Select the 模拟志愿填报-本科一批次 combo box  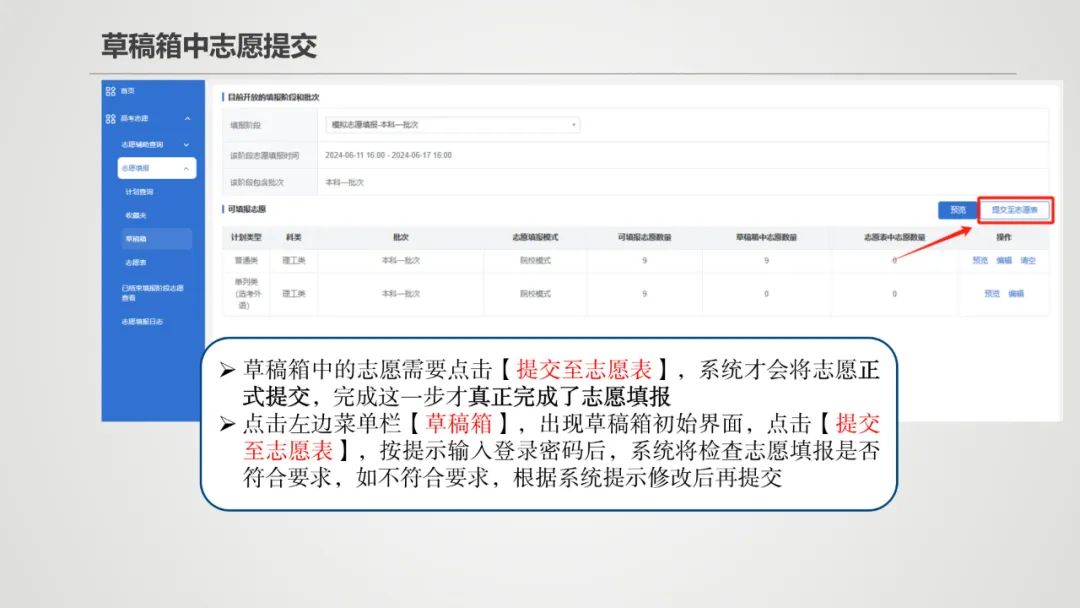[x=450, y=124]
